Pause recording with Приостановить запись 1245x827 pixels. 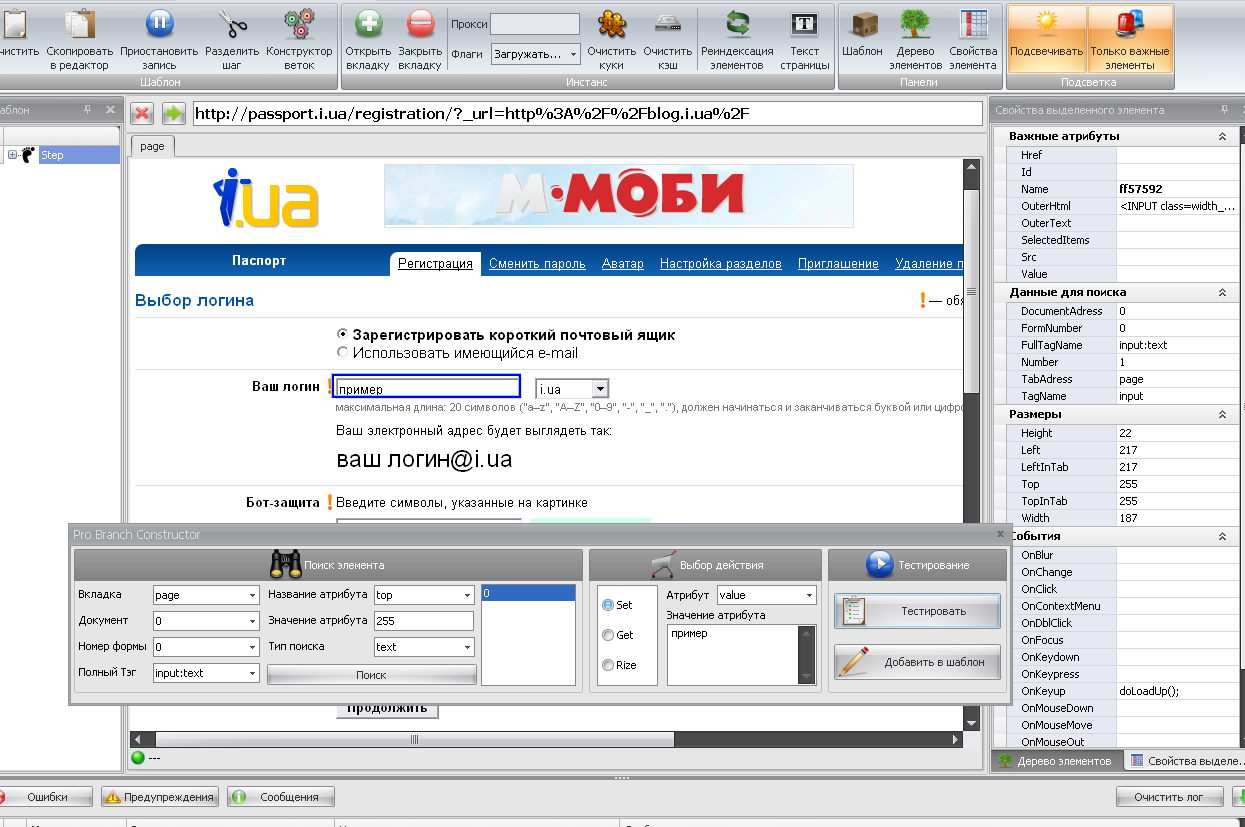pyautogui.click(x=159, y=24)
